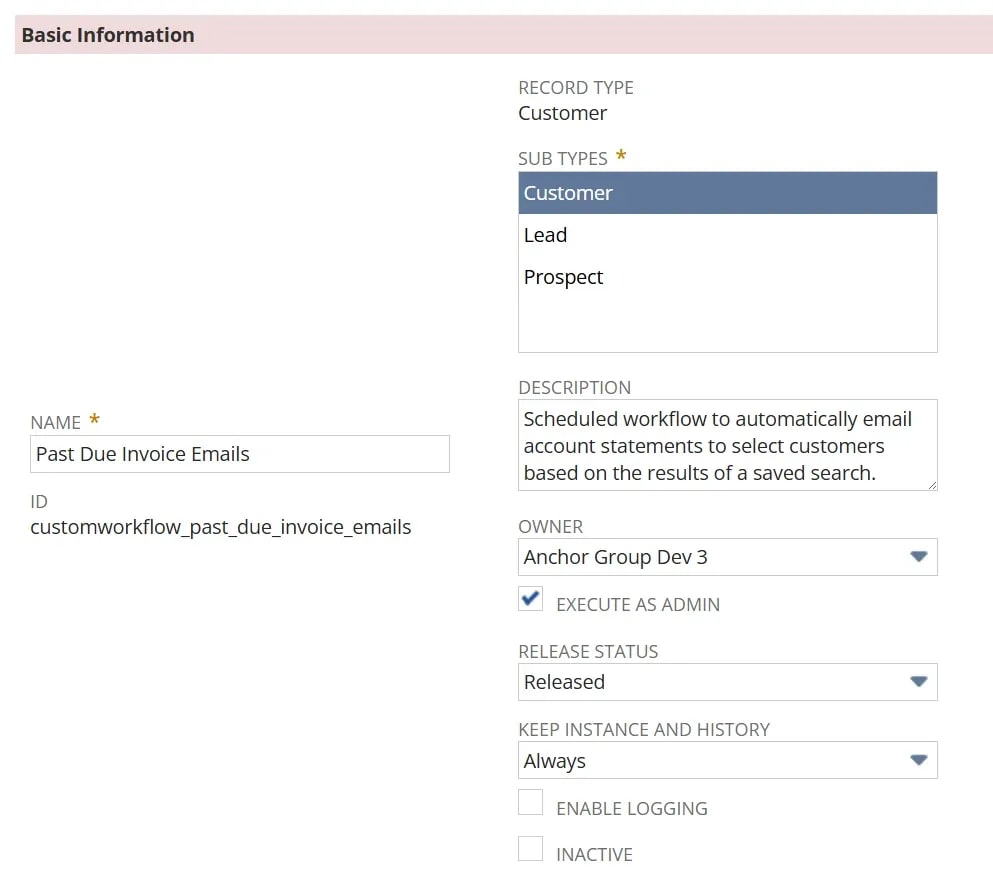Click the Customer record type value
Viewport: 993px width, 874px height.
(562, 113)
